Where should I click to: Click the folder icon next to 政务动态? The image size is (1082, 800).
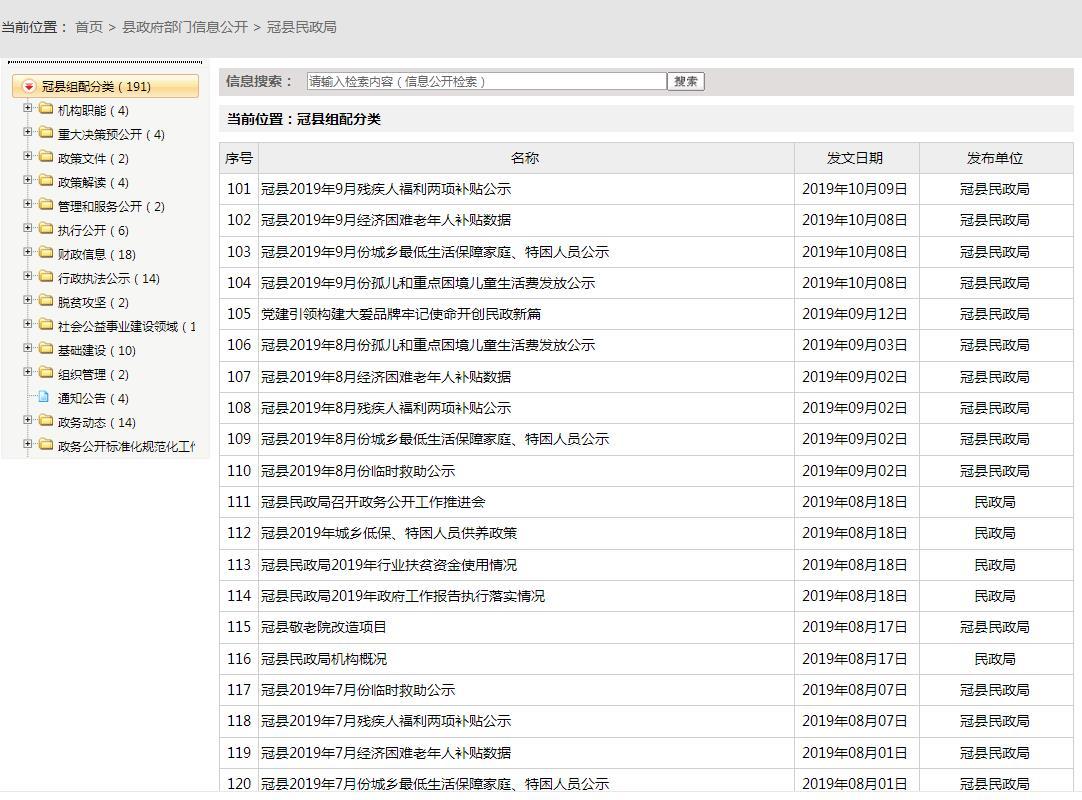pos(46,421)
